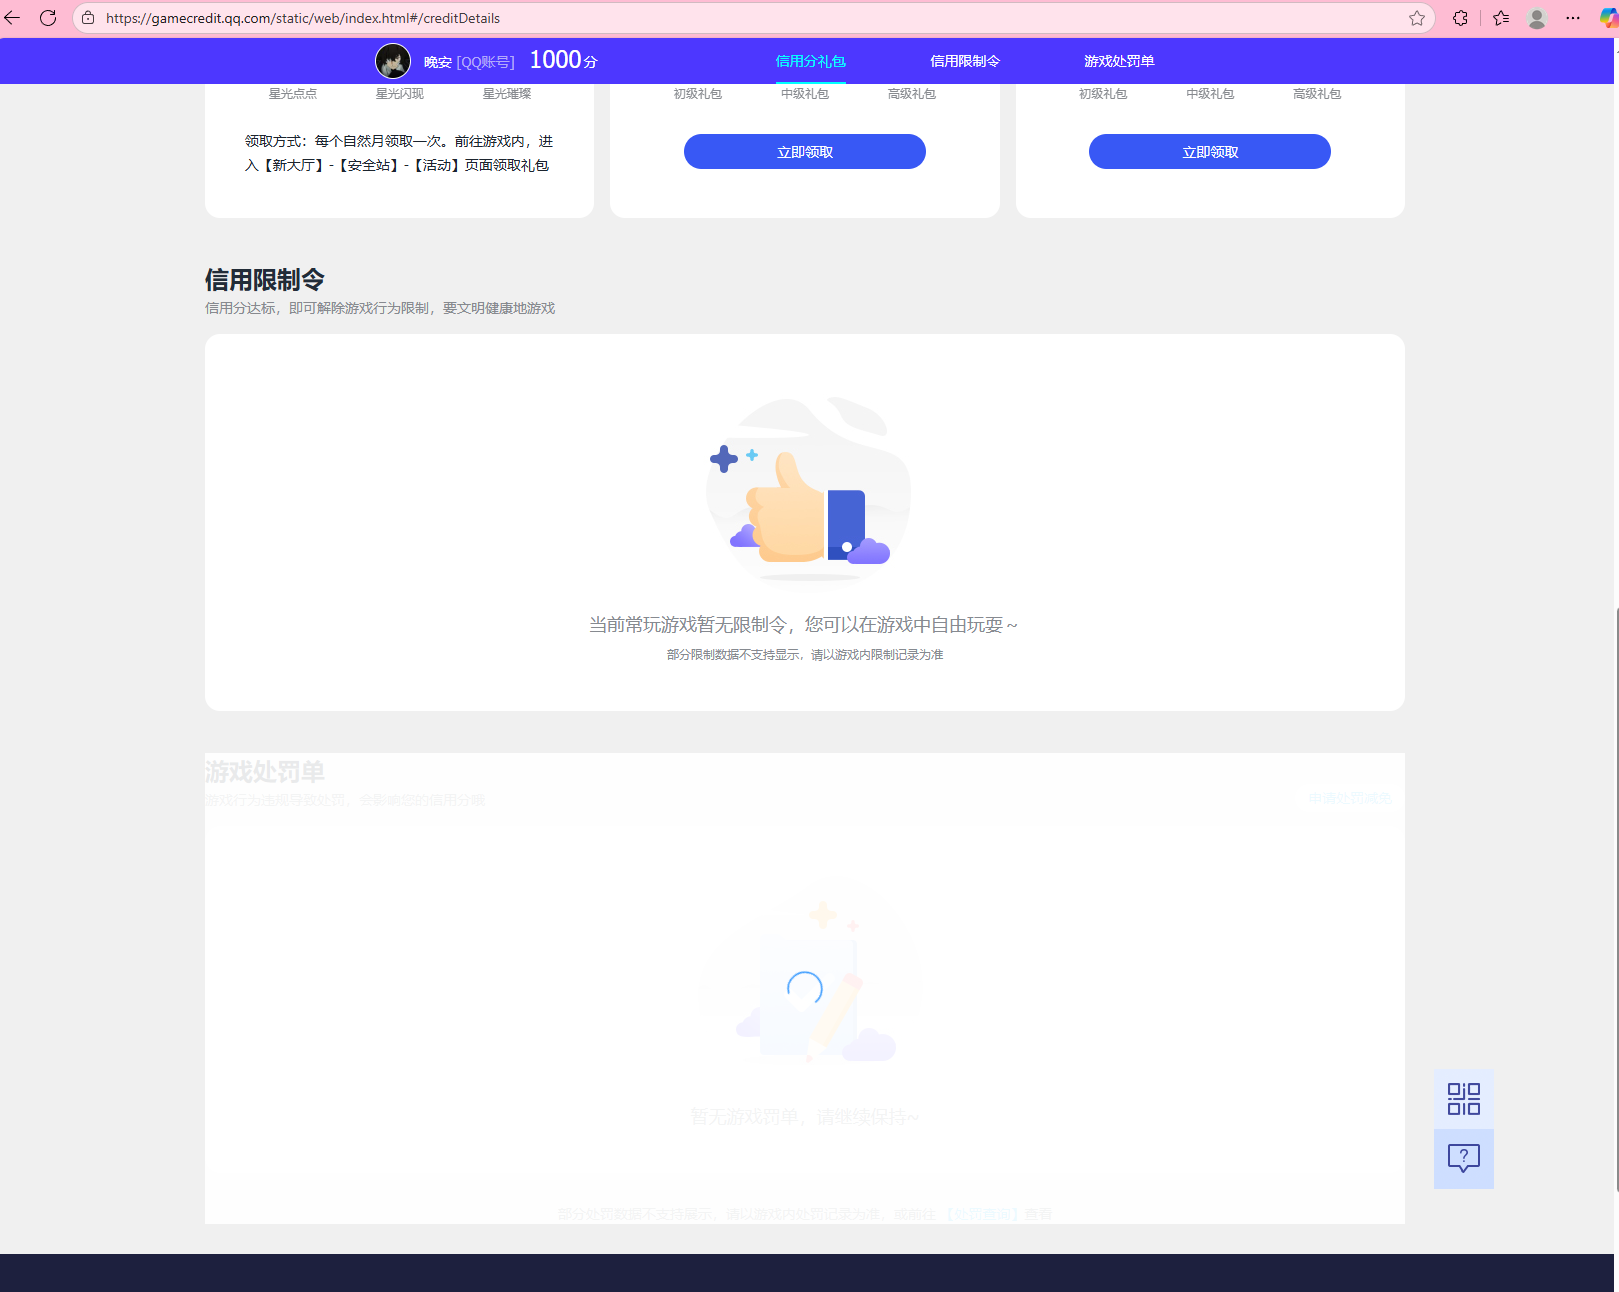This screenshot has height=1292, width=1619.
Task: Open the browser Extensions icon
Action: 1460,17
